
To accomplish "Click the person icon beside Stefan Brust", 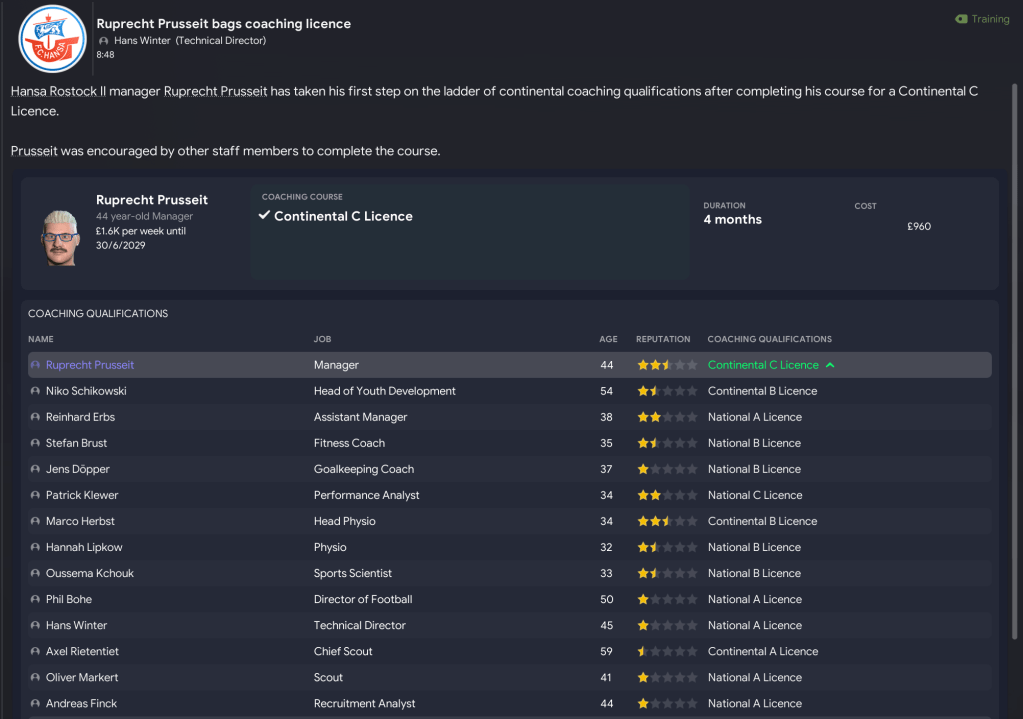I will tap(36, 443).
